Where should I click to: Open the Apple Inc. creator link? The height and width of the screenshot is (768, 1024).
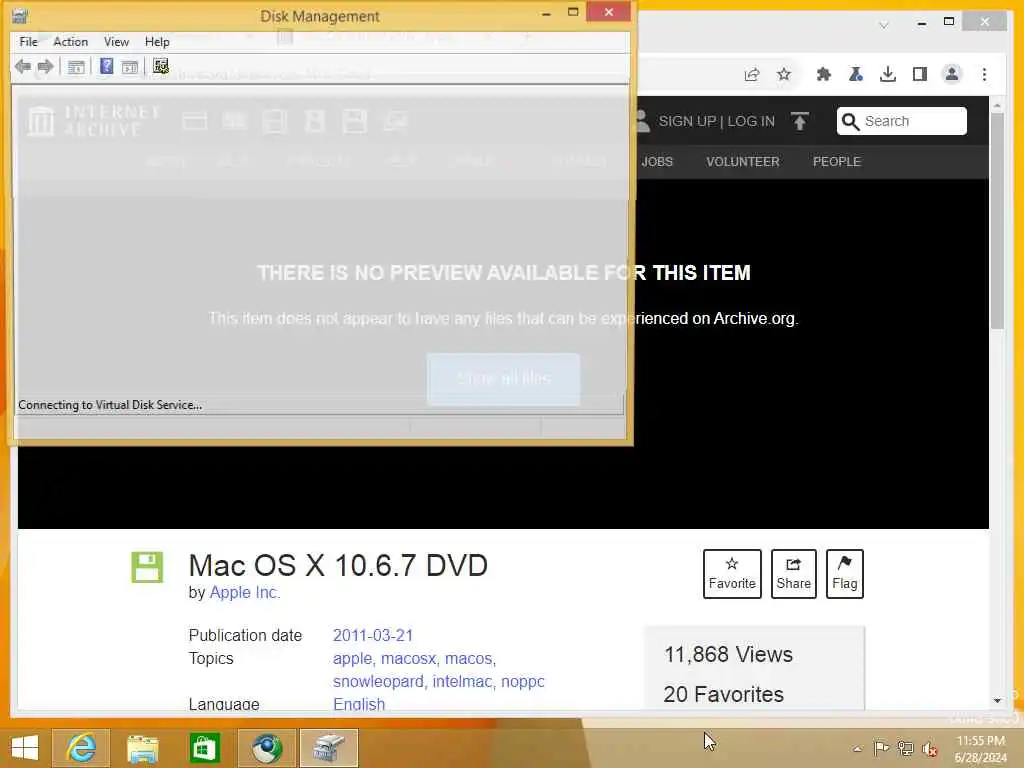[245, 592]
